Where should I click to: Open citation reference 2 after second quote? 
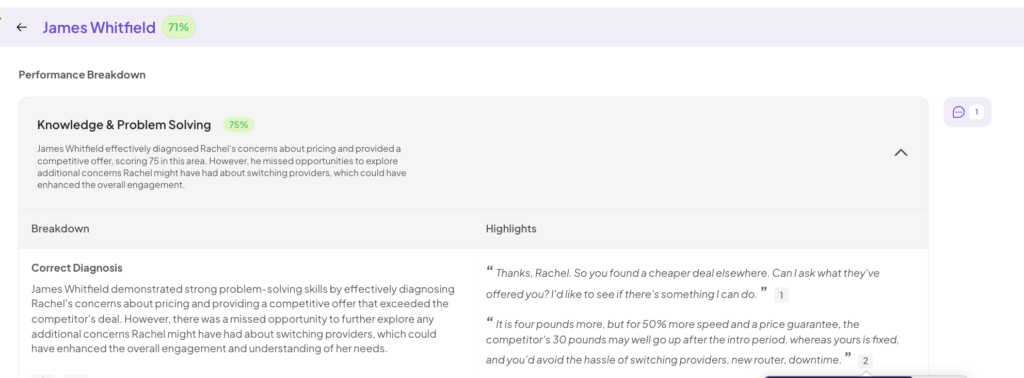tap(865, 360)
